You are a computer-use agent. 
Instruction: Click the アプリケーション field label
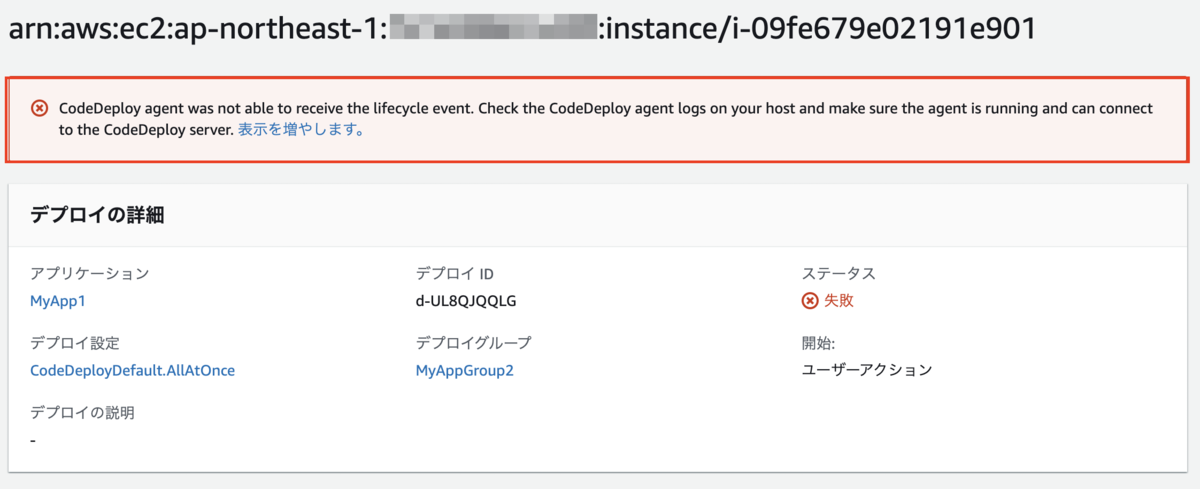click(90, 273)
